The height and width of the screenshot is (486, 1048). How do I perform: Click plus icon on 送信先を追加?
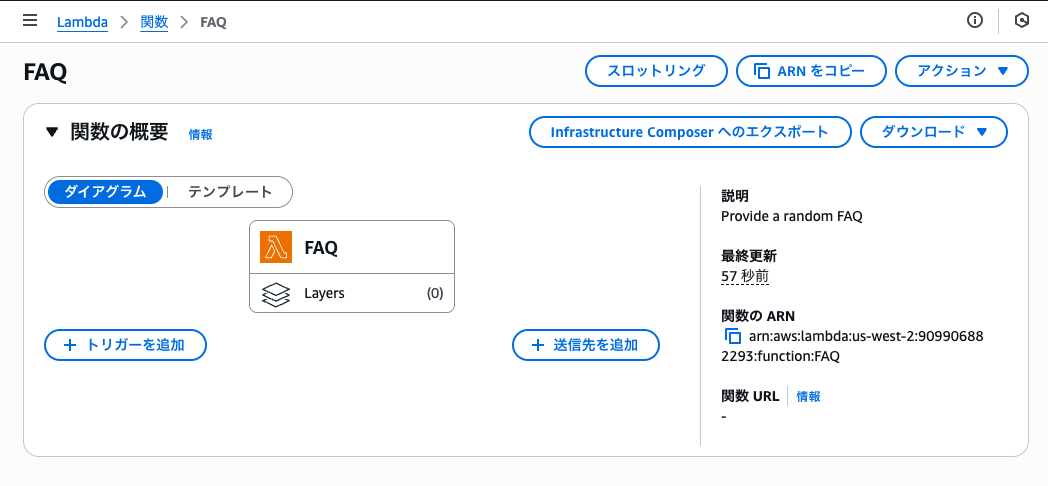538,345
